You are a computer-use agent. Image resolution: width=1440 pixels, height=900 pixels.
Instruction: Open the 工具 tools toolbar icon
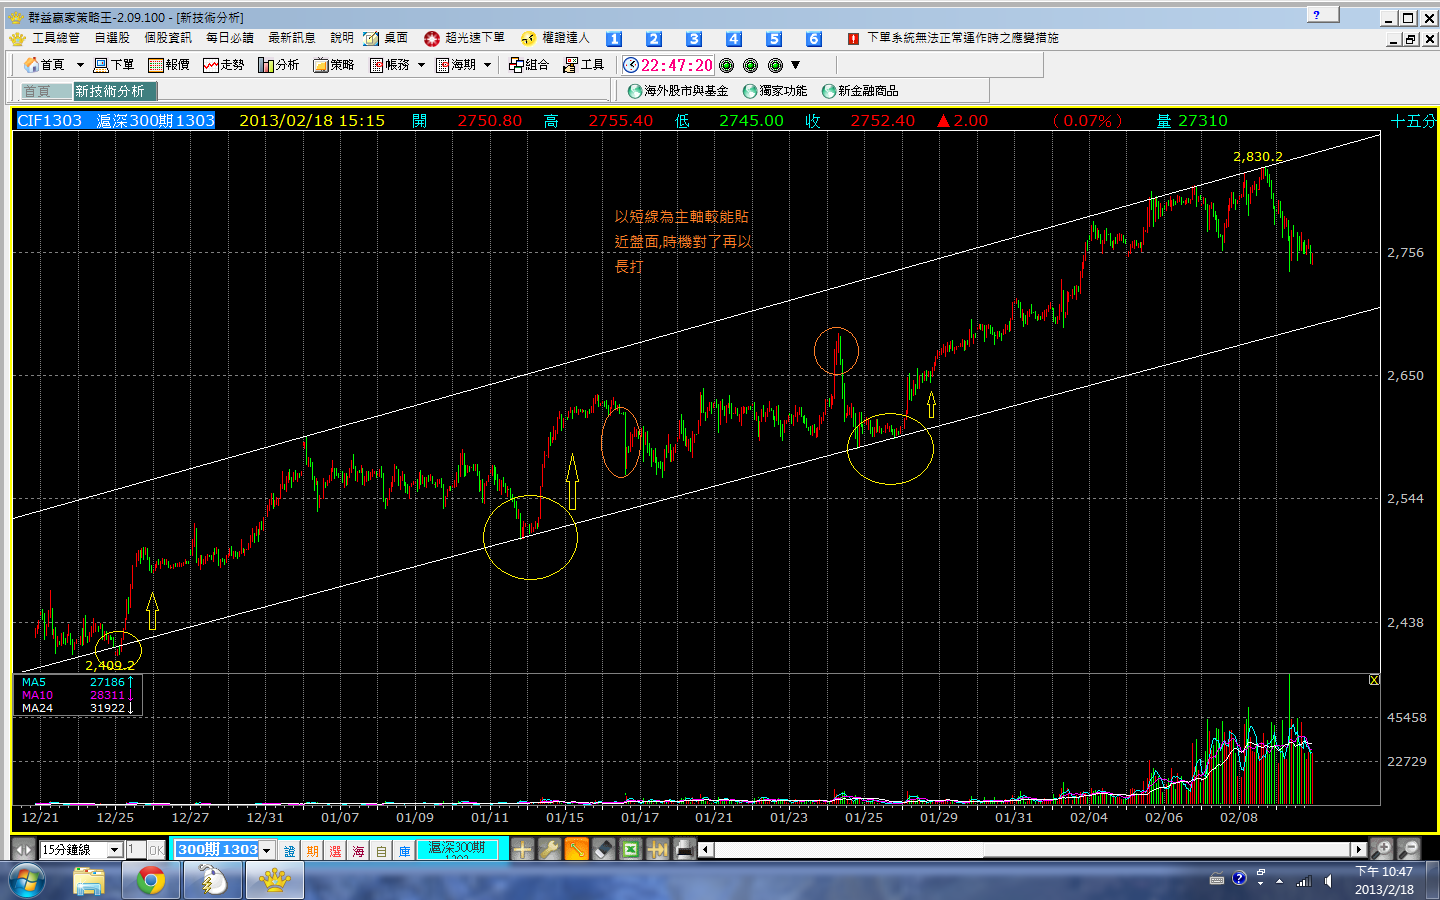pos(584,65)
